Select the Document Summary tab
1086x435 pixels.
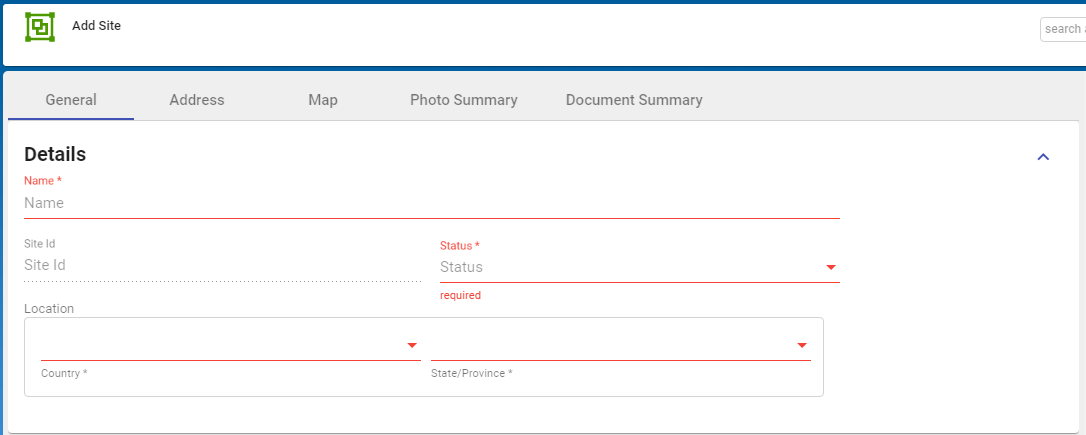[634, 100]
